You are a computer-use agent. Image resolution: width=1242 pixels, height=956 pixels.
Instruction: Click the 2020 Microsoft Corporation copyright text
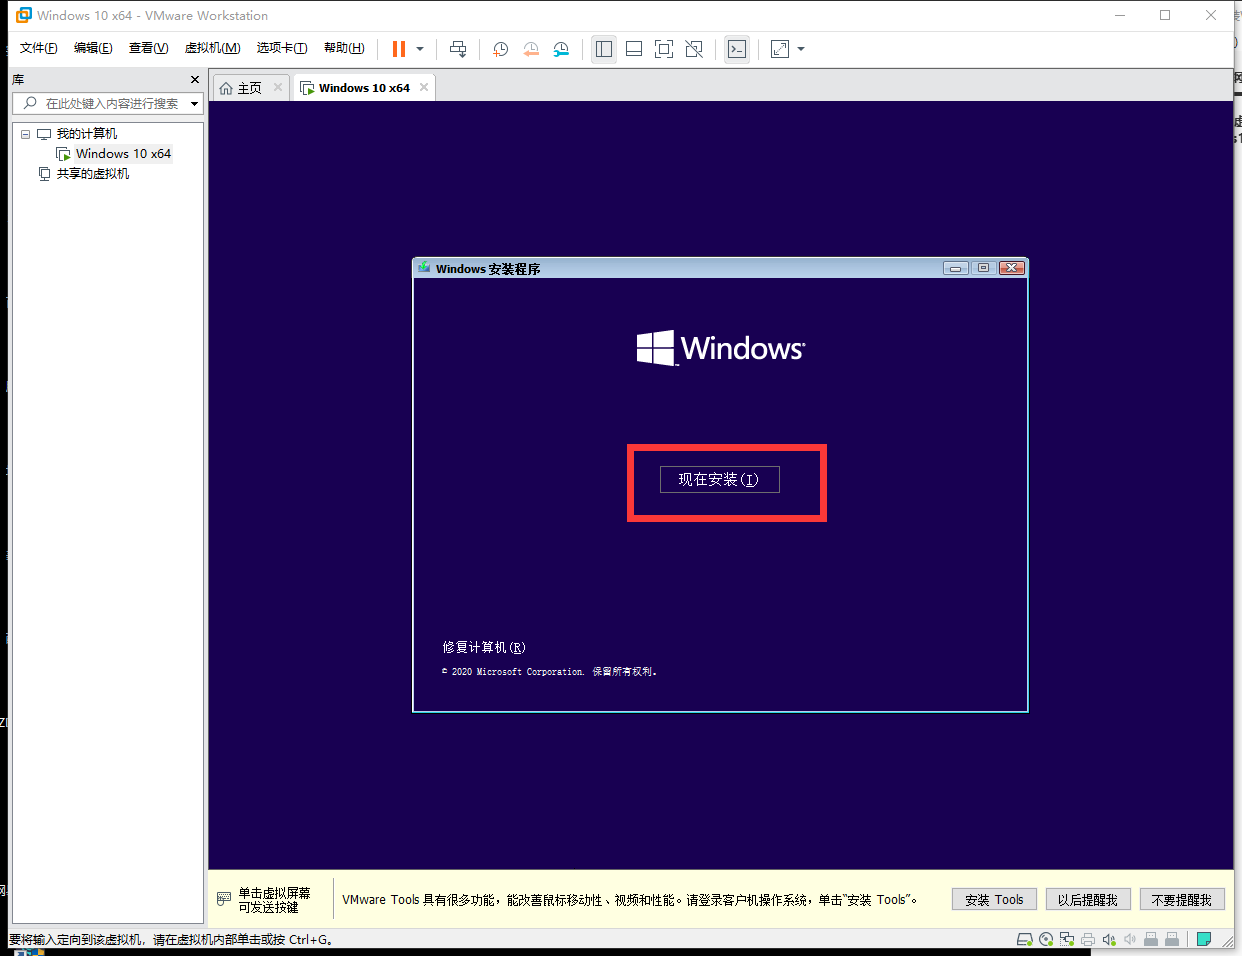click(549, 672)
